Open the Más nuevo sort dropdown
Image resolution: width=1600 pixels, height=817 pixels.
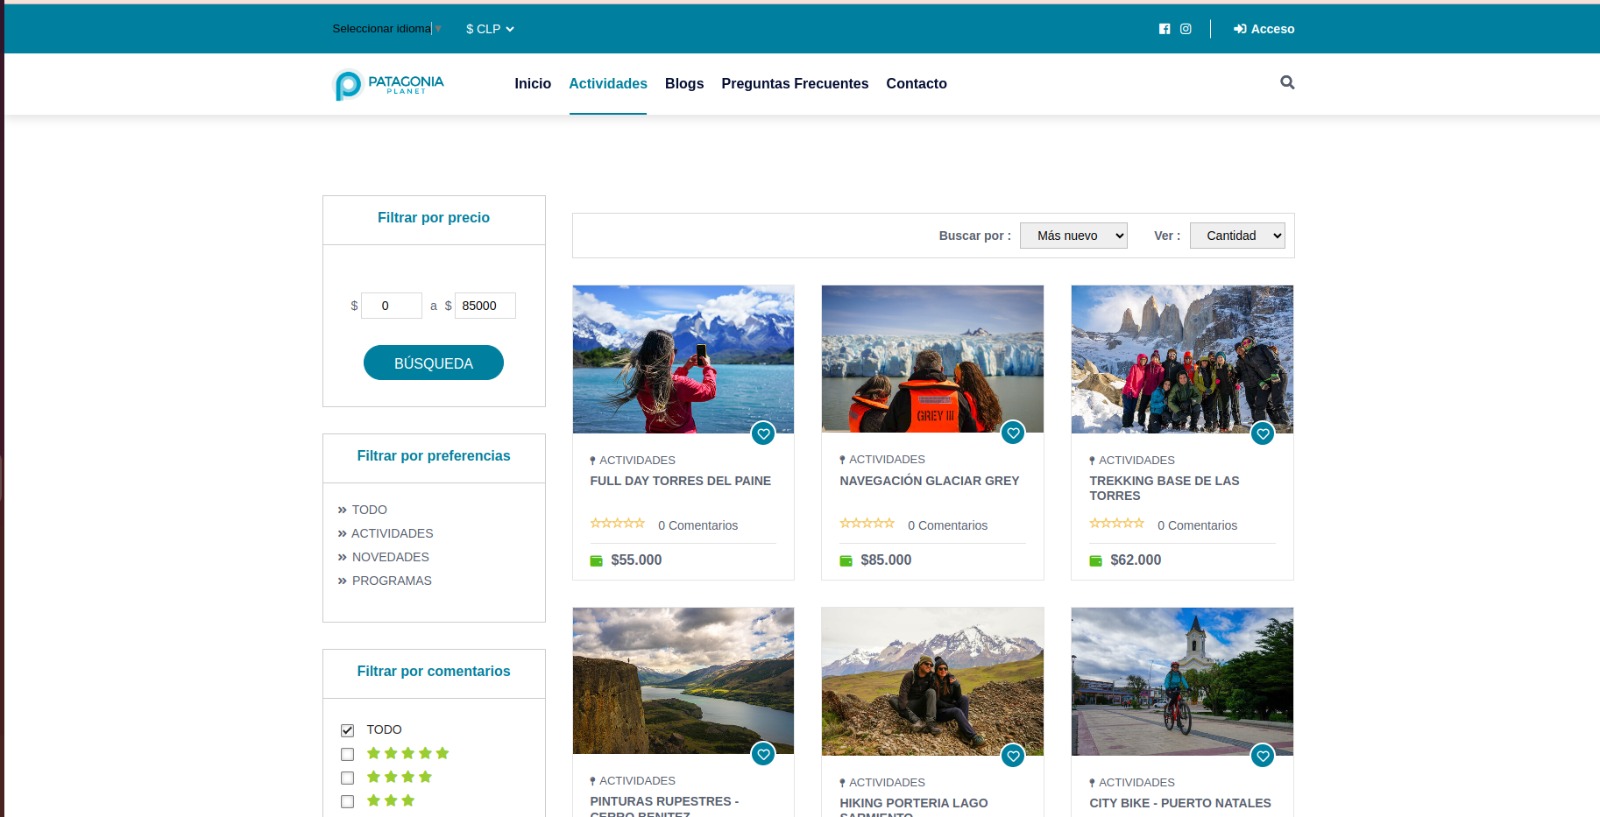point(1073,236)
